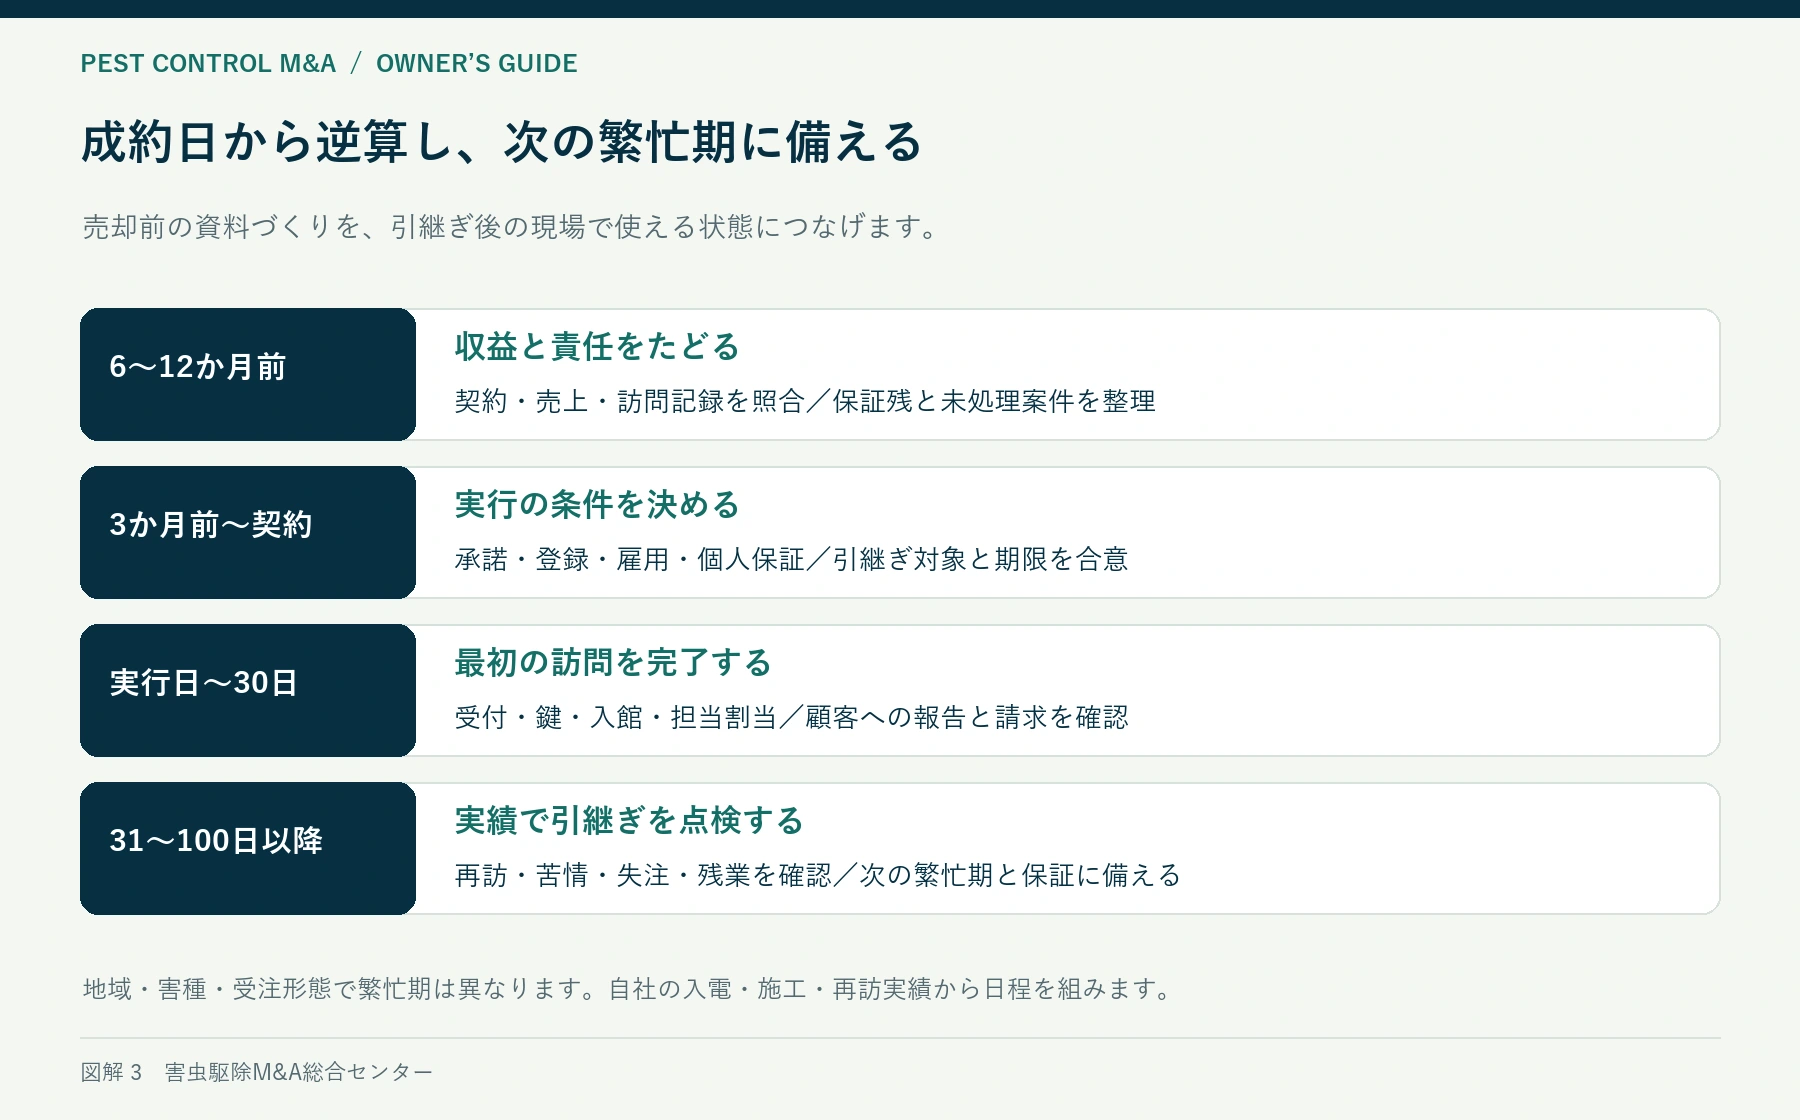
Task: Click the 'OWNER'S GUIDE' breadcrumb text
Action: pos(476,63)
